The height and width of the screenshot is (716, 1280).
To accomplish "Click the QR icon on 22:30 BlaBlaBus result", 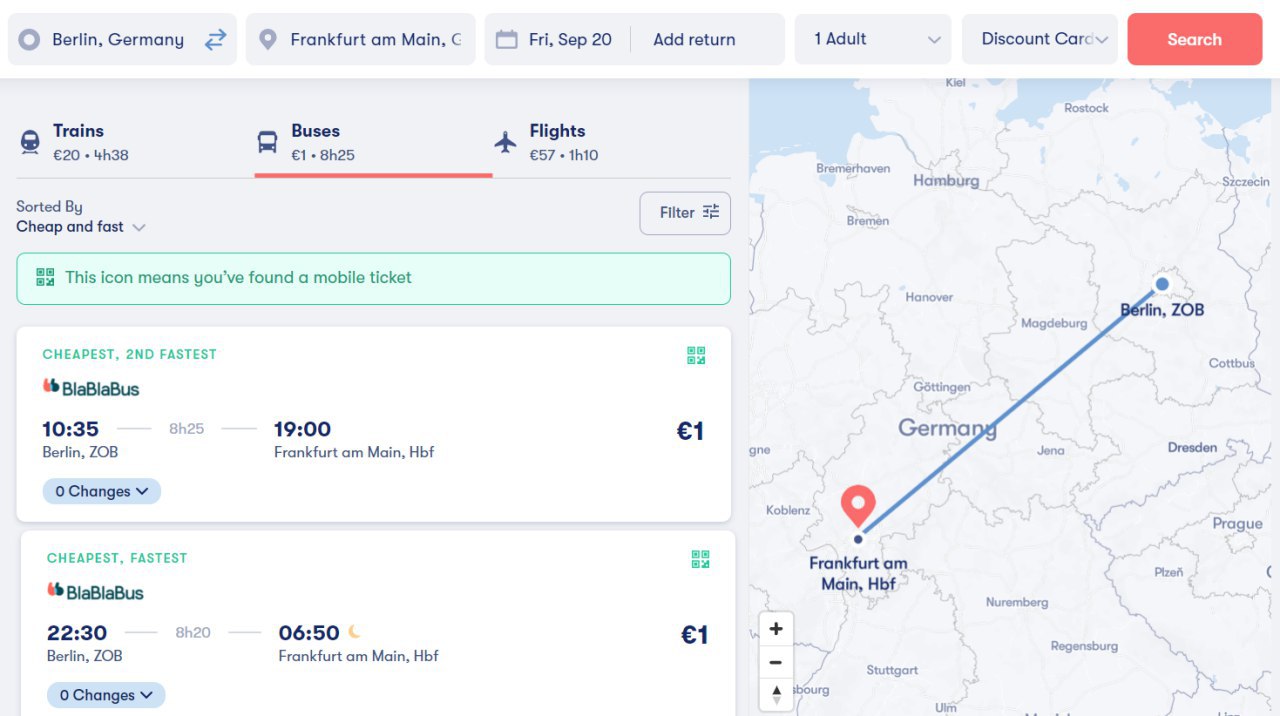I will pos(700,559).
